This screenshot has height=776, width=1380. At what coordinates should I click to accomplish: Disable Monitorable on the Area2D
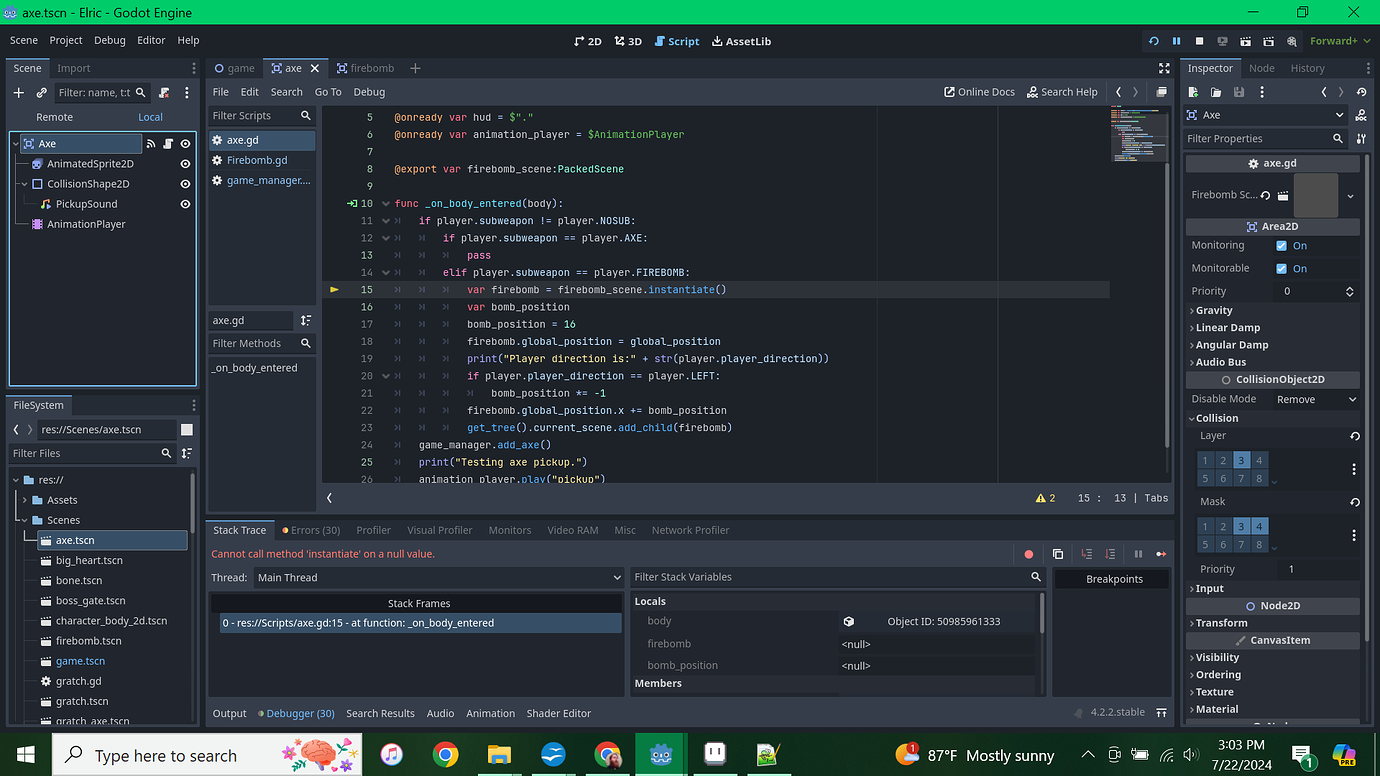pyautogui.click(x=1283, y=267)
